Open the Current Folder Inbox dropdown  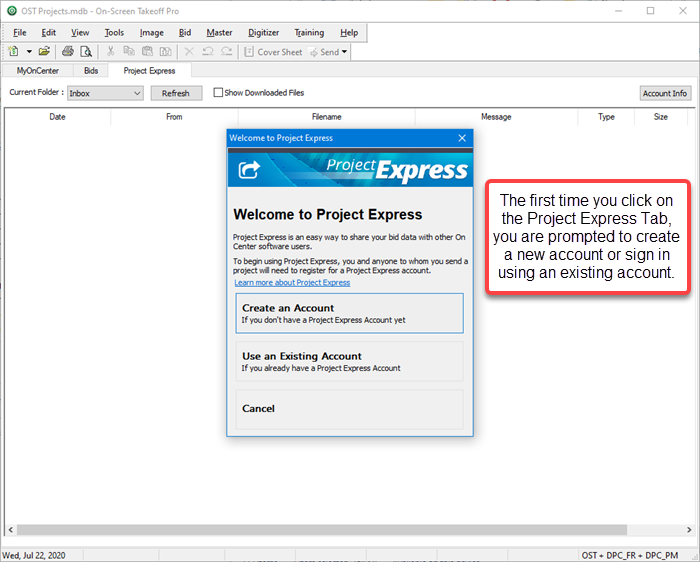click(105, 93)
